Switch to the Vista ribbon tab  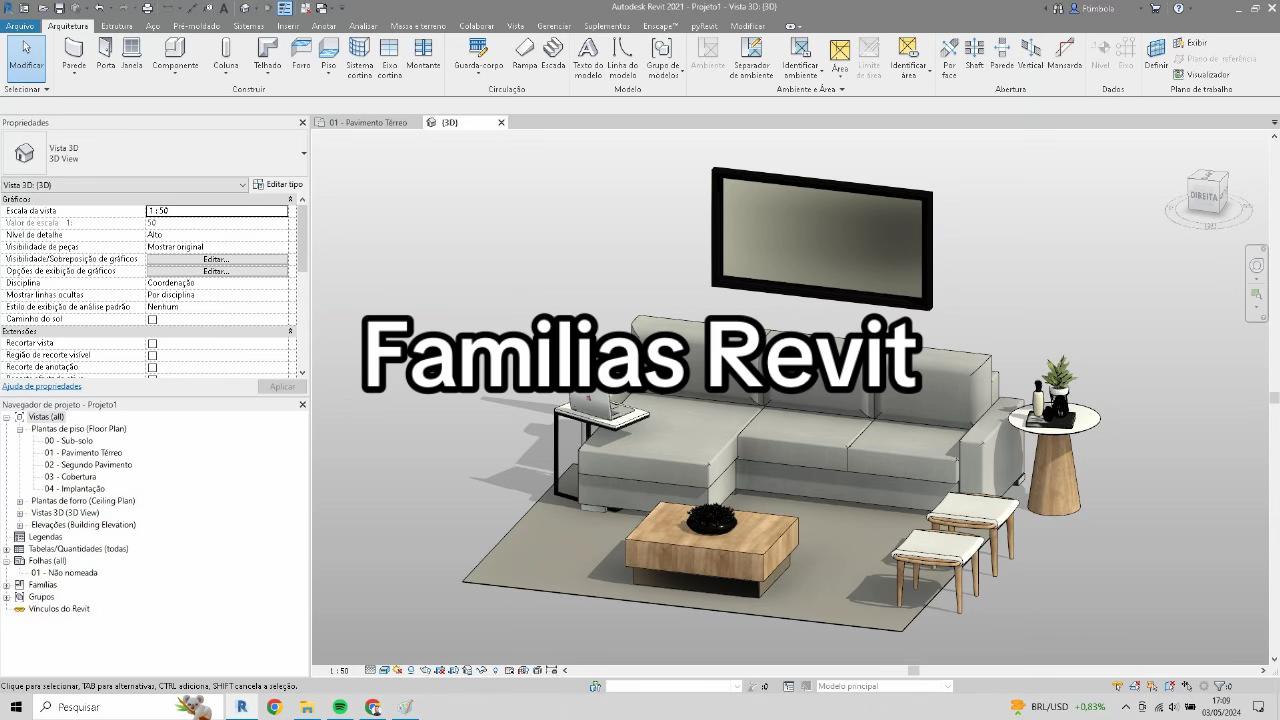(515, 26)
